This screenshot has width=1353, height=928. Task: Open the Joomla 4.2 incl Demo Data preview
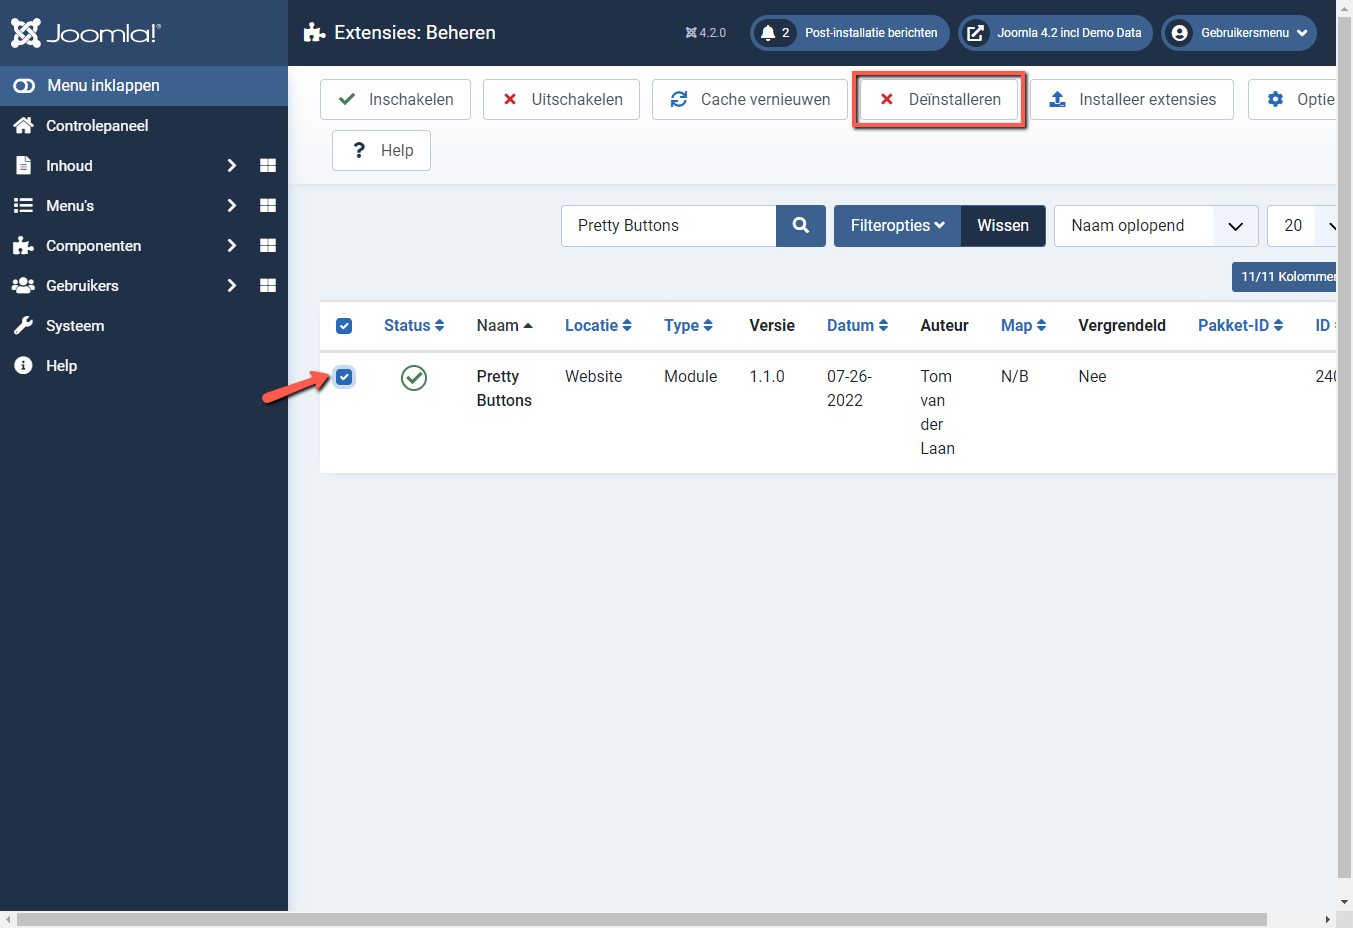1055,32
